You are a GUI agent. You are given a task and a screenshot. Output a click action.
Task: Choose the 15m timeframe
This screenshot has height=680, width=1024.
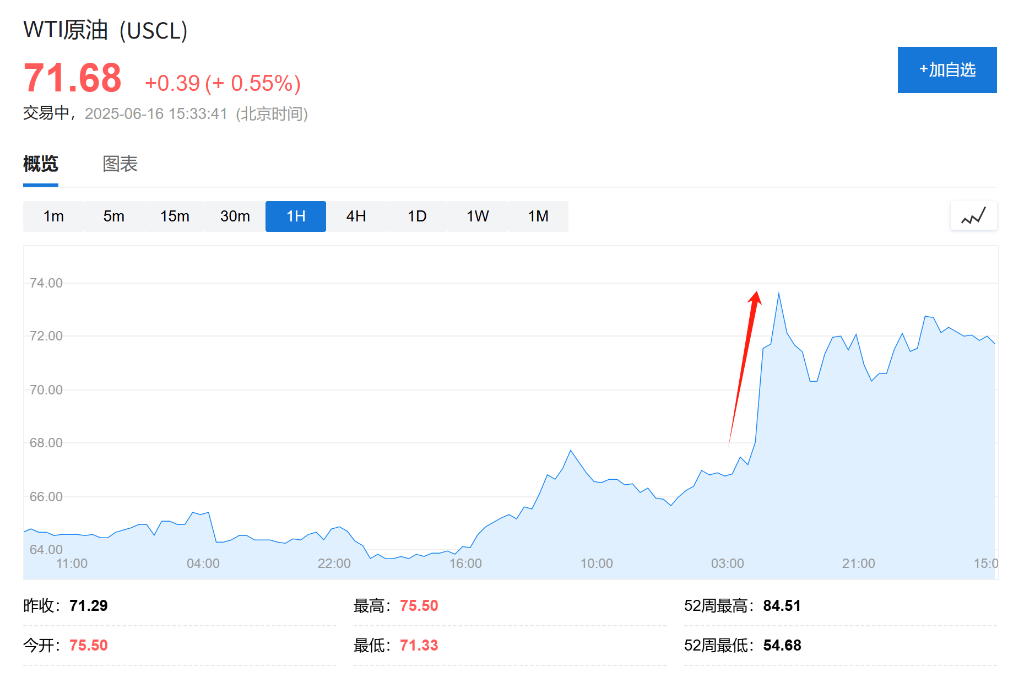[x=174, y=216]
